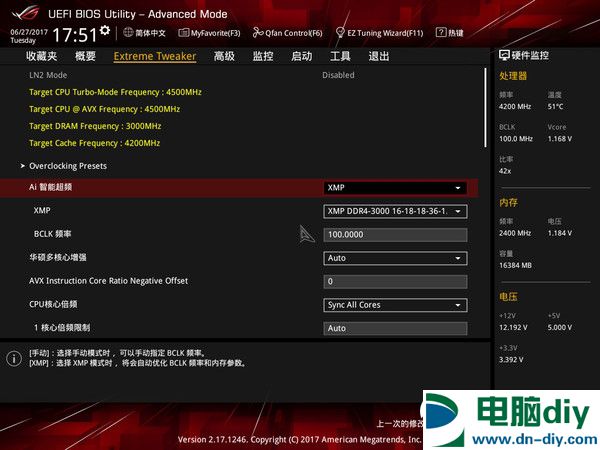The width and height of the screenshot is (600, 450).
Task: Click Target Cache Frequency : 4200MHz
Action: [x=95, y=143]
